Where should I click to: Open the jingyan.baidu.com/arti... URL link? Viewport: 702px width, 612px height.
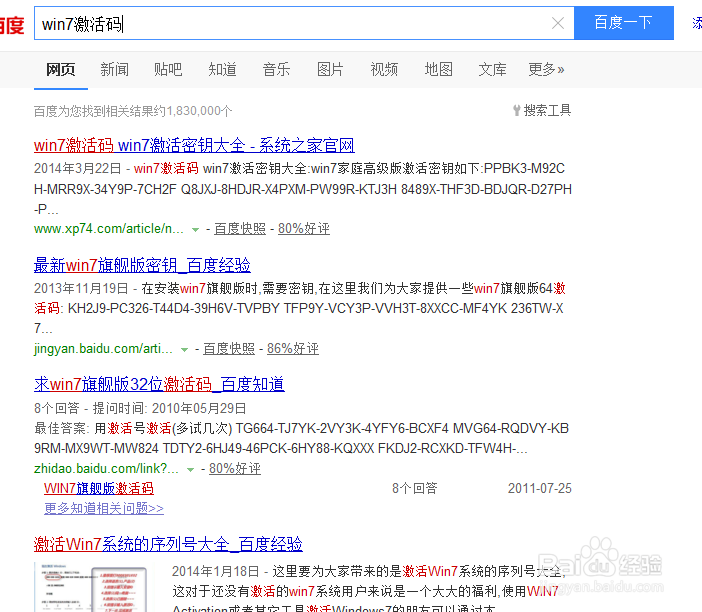tap(103, 349)
